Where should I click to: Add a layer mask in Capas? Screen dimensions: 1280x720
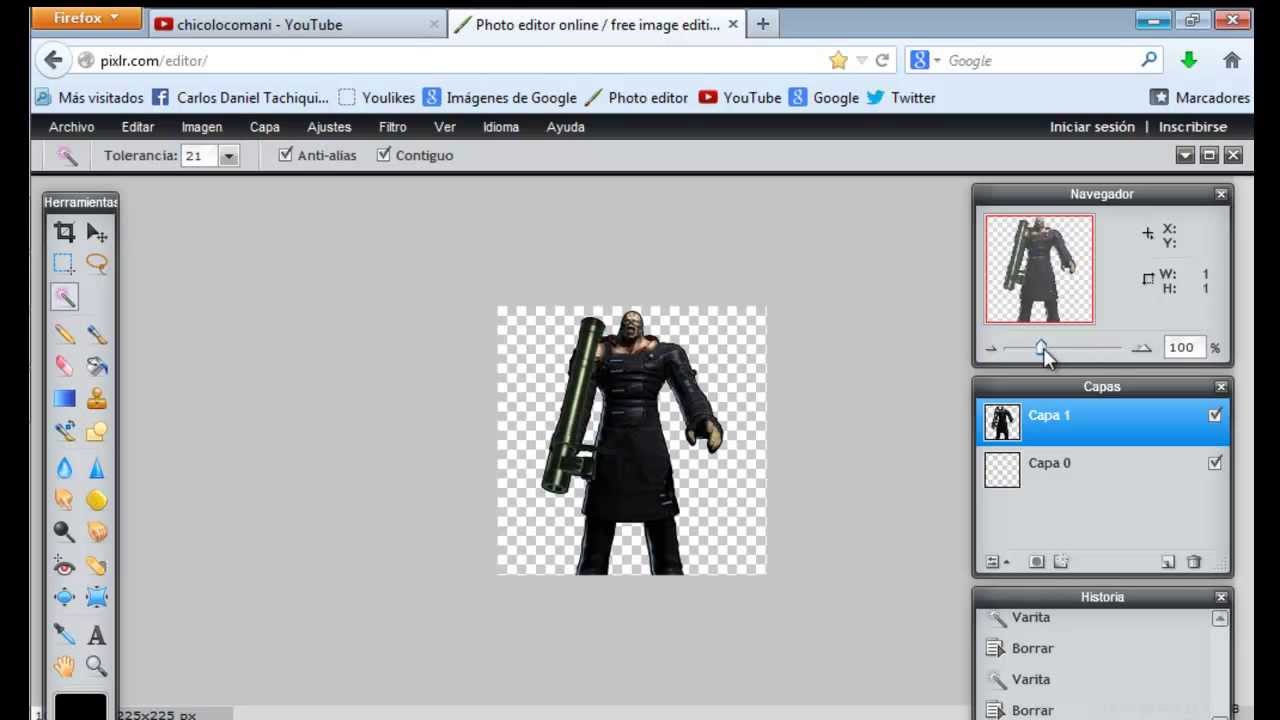click(x=1037, y=562)
